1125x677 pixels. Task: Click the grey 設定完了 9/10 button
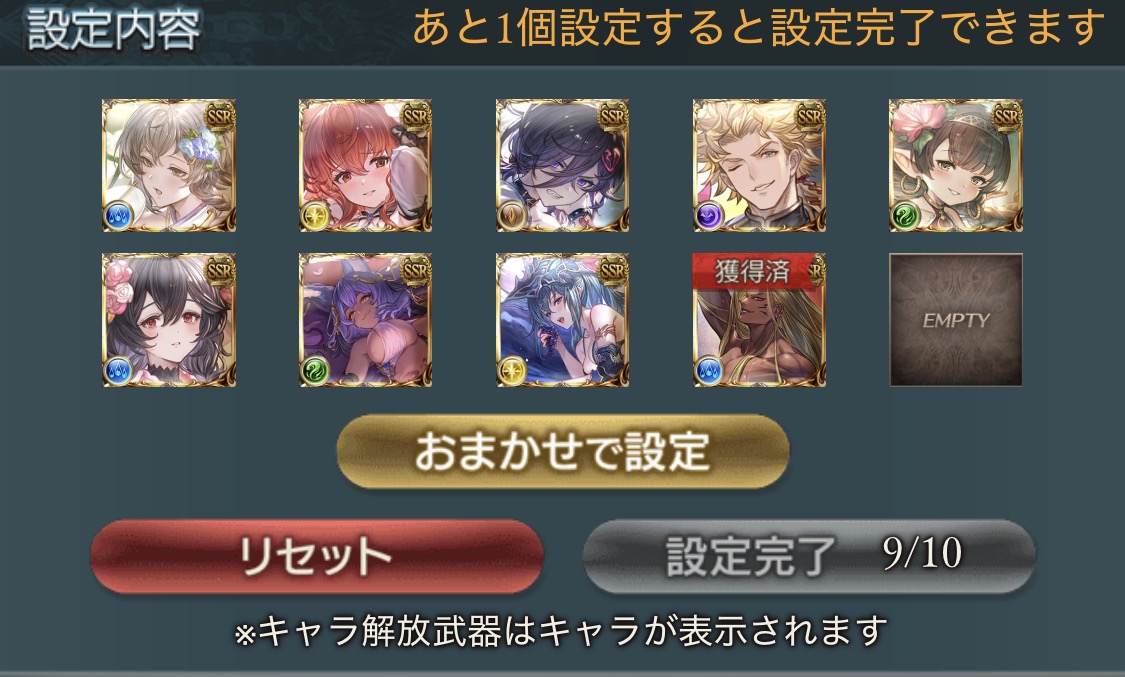(x=809, y=557)
